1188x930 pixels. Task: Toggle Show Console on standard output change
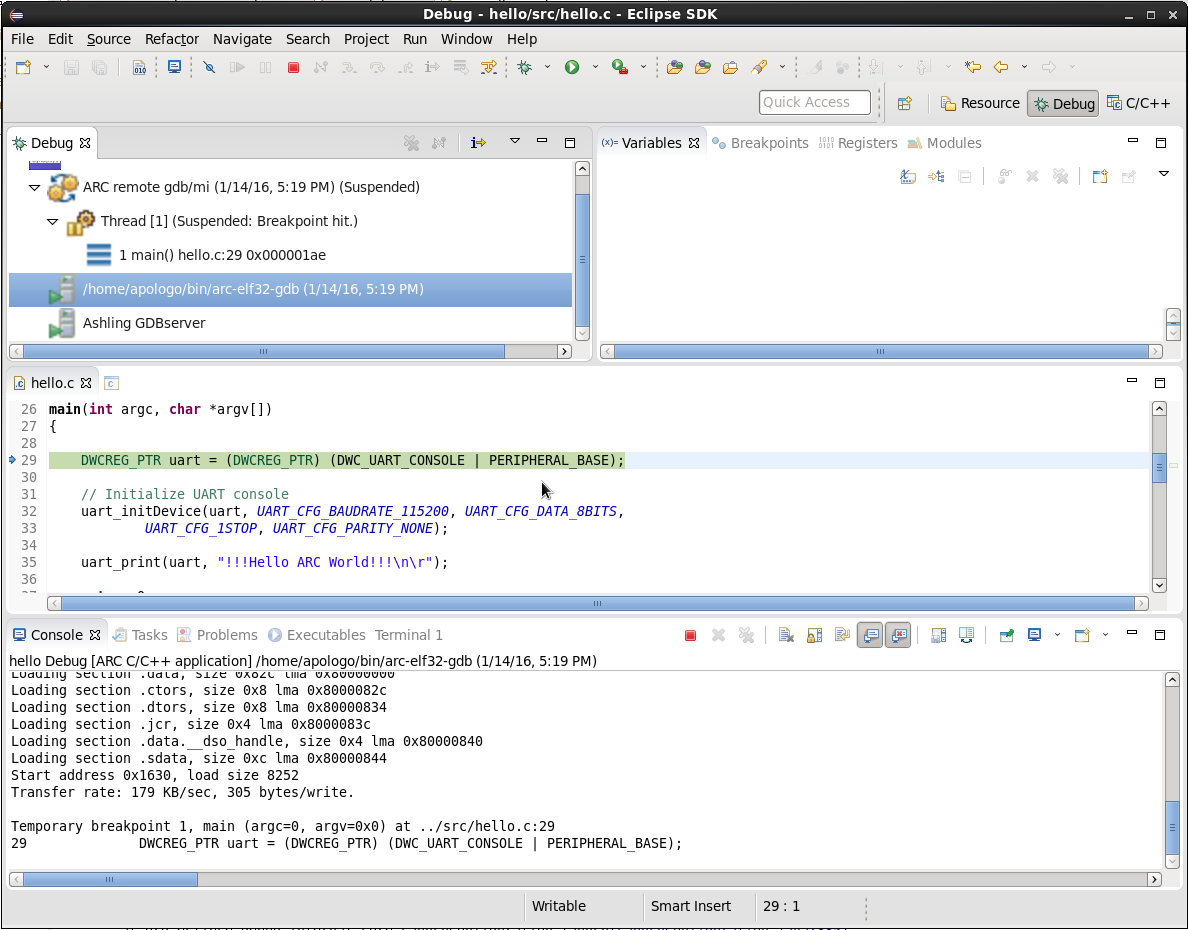point(871,635)
